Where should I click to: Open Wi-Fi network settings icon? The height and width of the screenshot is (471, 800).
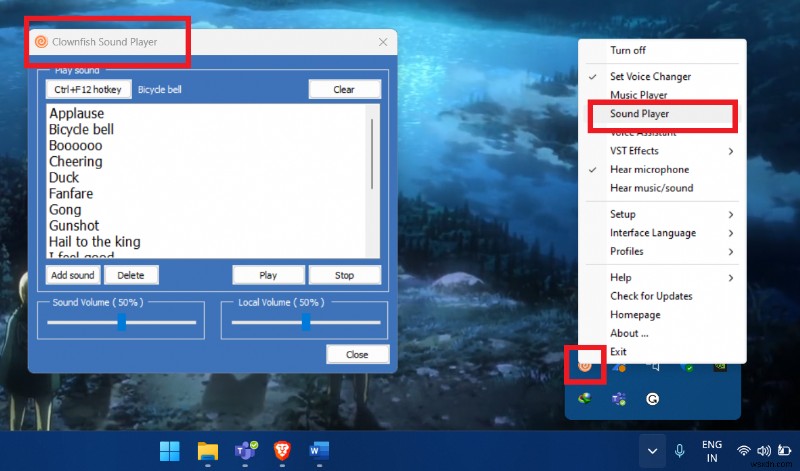point(744,451)
